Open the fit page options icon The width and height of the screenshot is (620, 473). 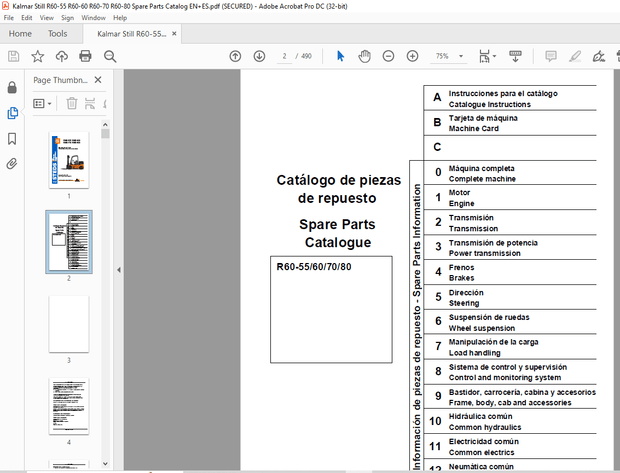coord(487,56)
